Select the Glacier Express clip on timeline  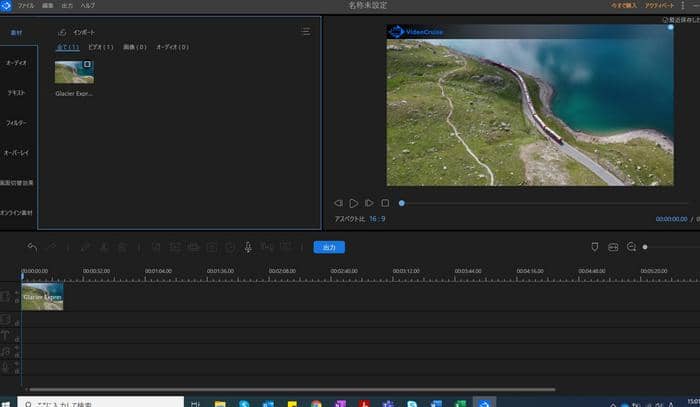(x=42, y=297)
